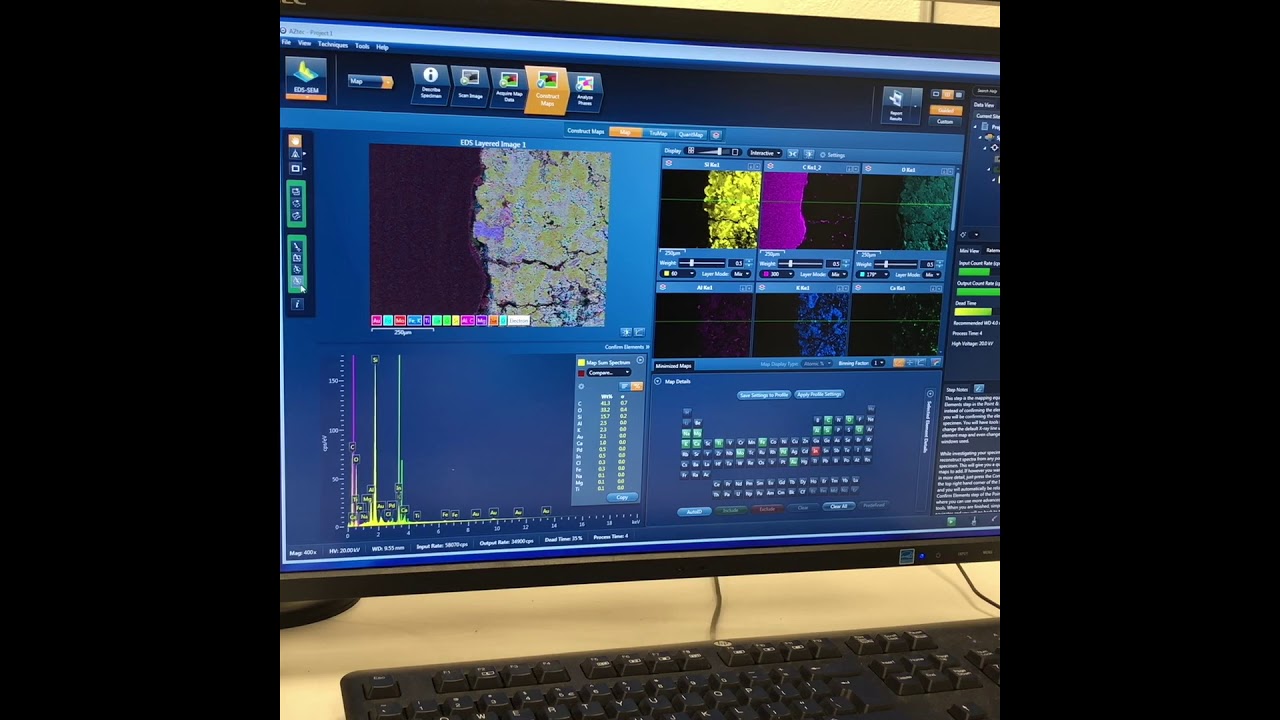Switch to the QuantMap tab

(x=691, y=134)
